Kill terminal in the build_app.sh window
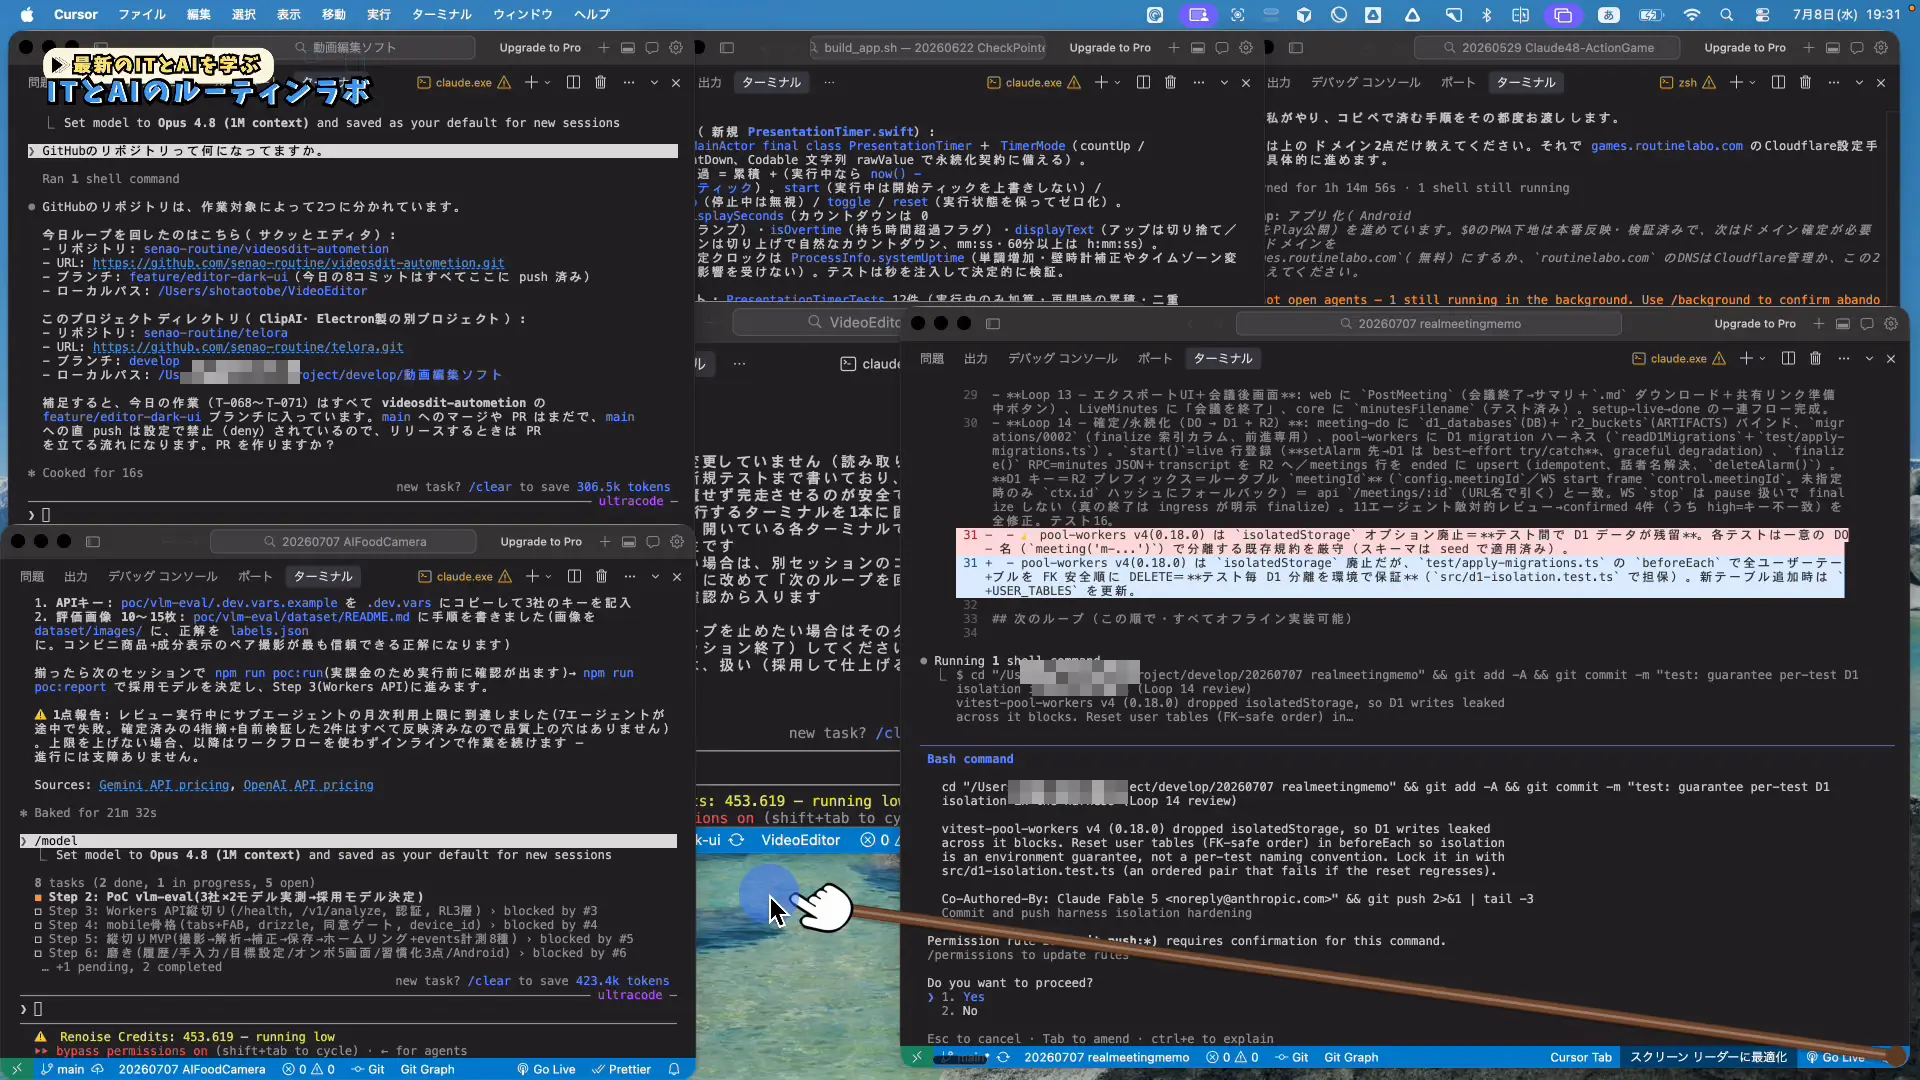This screenshot has width=1920, height=1080. [1170, 82]
